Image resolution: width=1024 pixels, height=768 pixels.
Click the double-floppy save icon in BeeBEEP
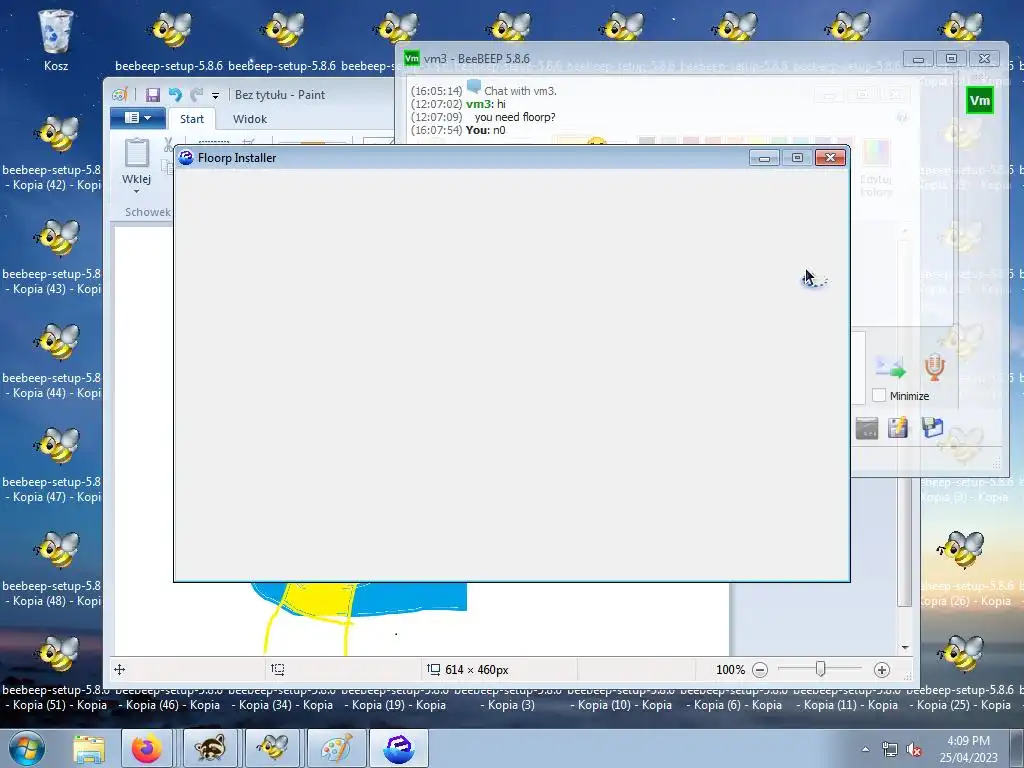(x=933, y=427)
